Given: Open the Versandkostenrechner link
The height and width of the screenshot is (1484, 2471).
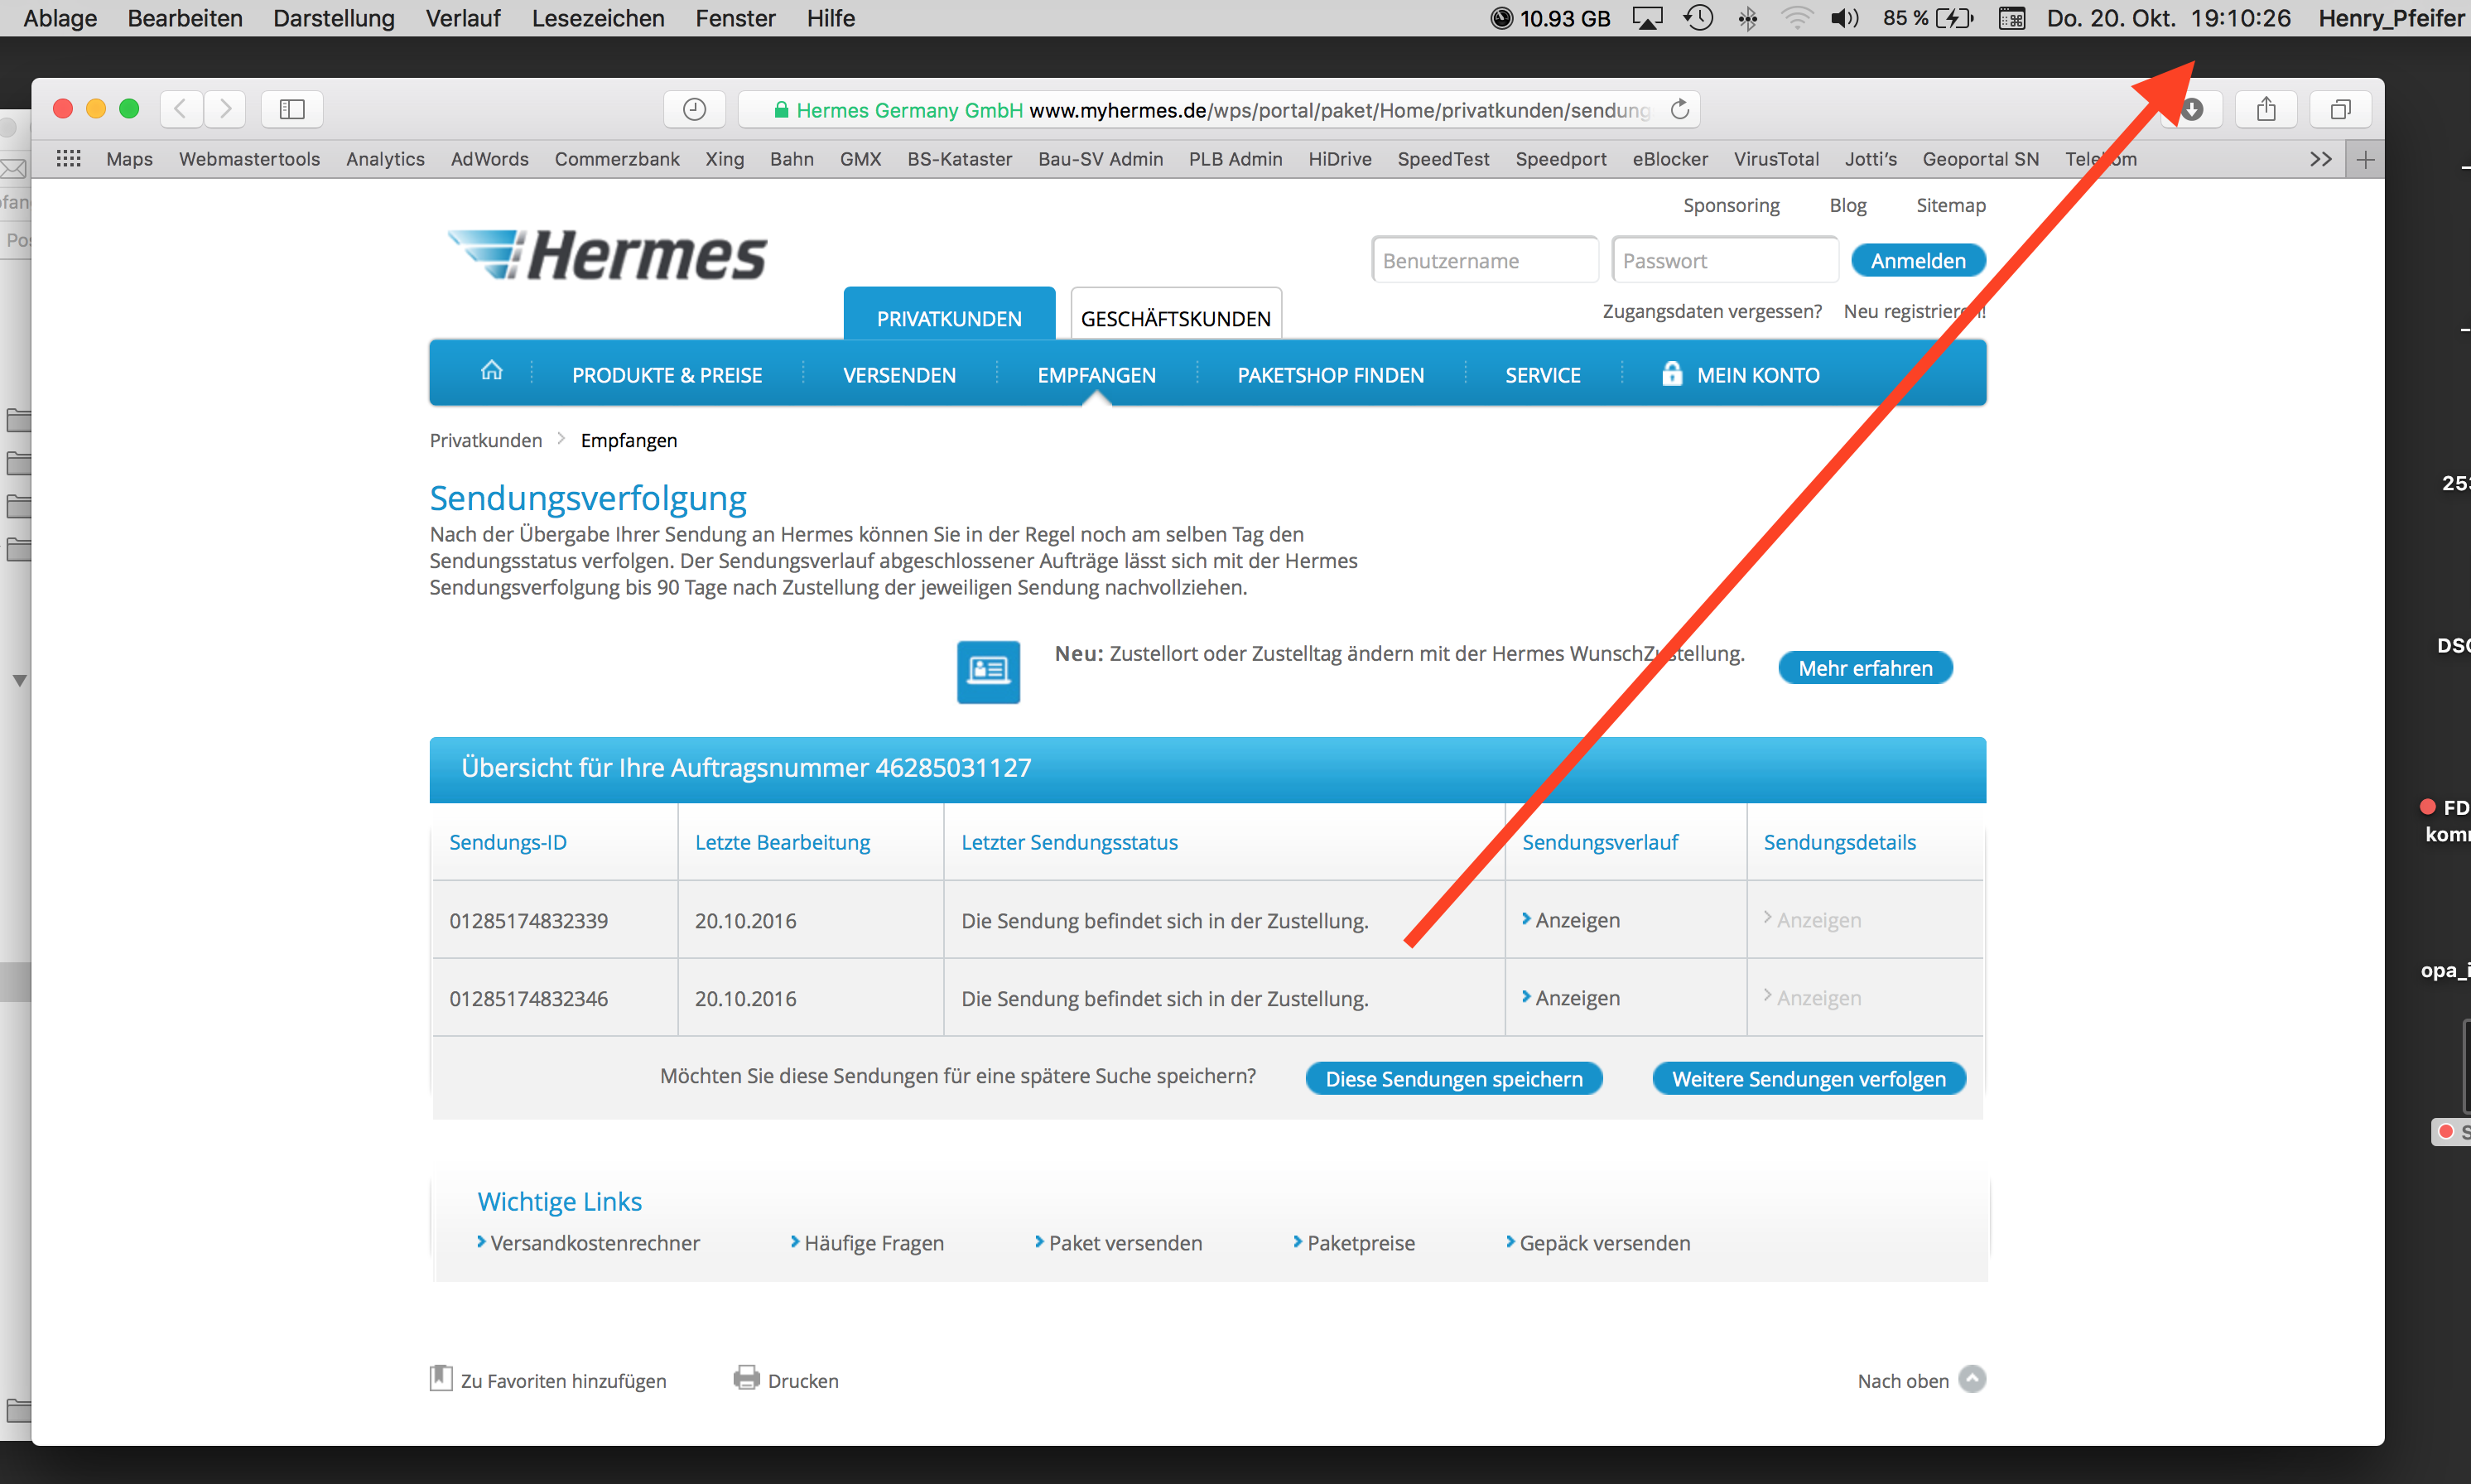Looking at the screenshot, I should [x=588, y=1243].
